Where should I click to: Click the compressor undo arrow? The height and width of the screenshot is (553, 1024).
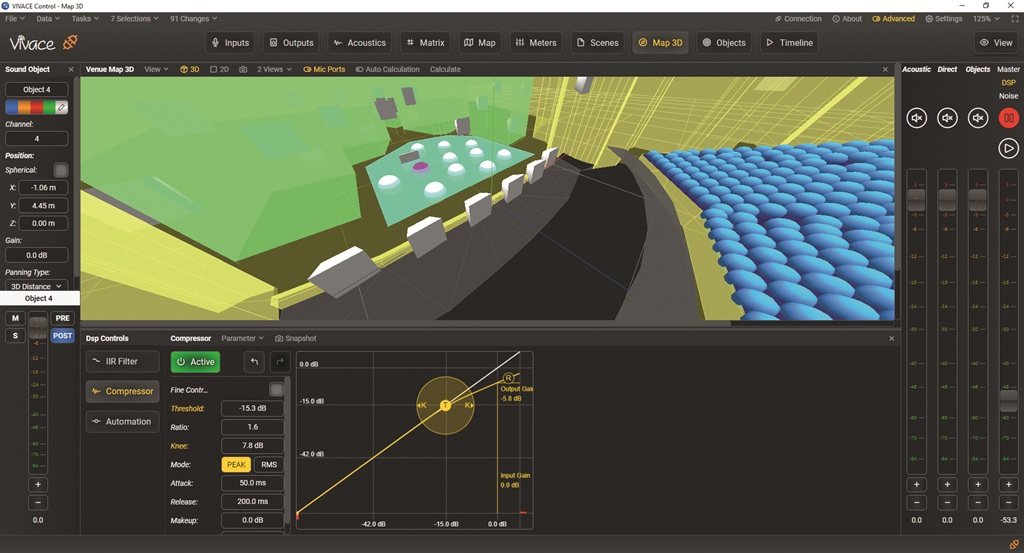[x=254, y=362]
